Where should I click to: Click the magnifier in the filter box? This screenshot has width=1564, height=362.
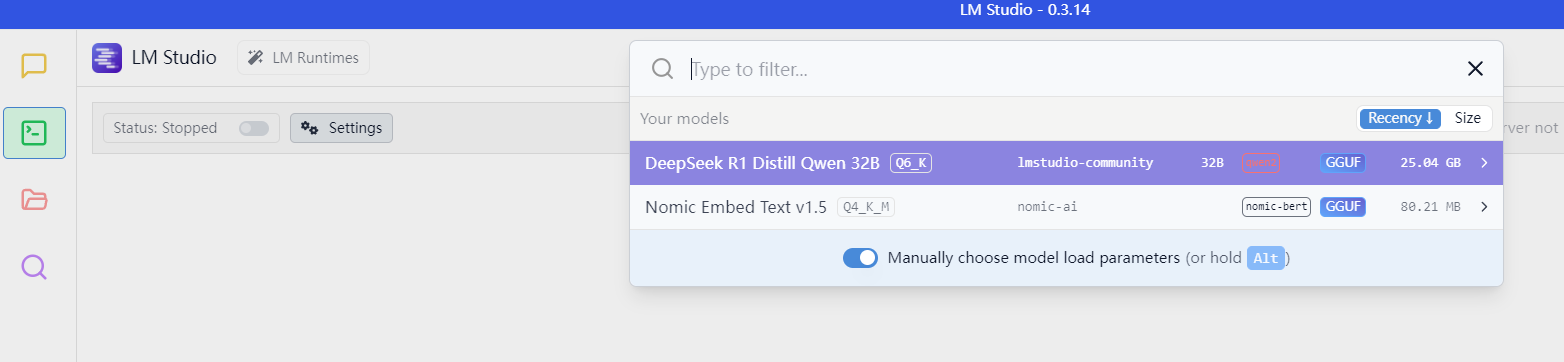(662, 68)
